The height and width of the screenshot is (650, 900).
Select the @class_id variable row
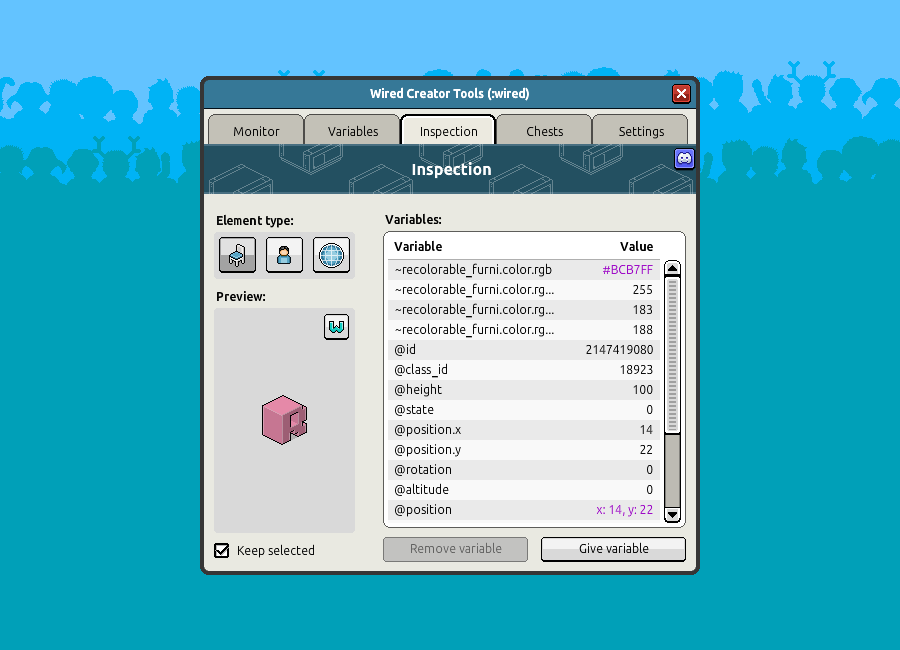pos(523,370)
